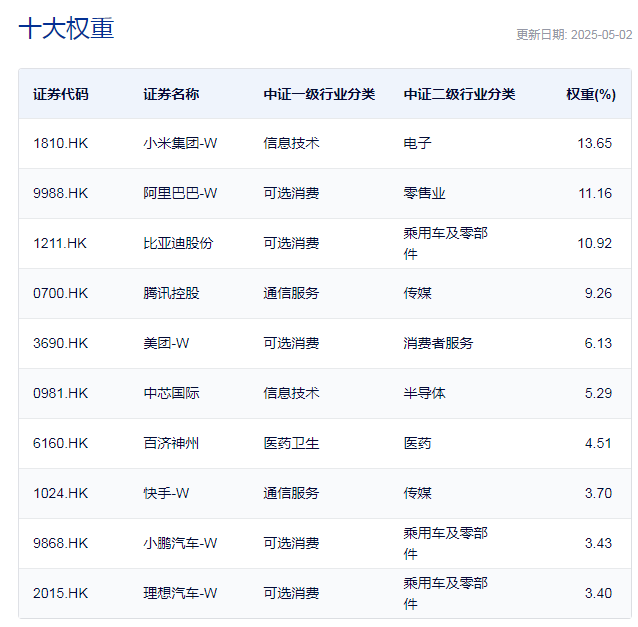The width and height of the screenshot is (638, 627).
Task: Select stock code 1024.HK
Action: point(61,494)
